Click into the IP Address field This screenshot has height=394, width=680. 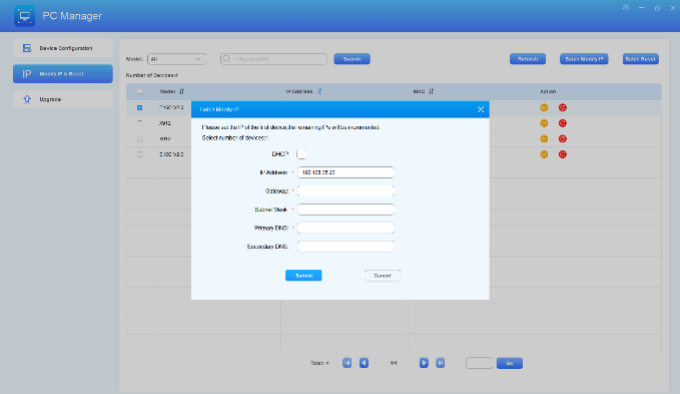(346, 172)
